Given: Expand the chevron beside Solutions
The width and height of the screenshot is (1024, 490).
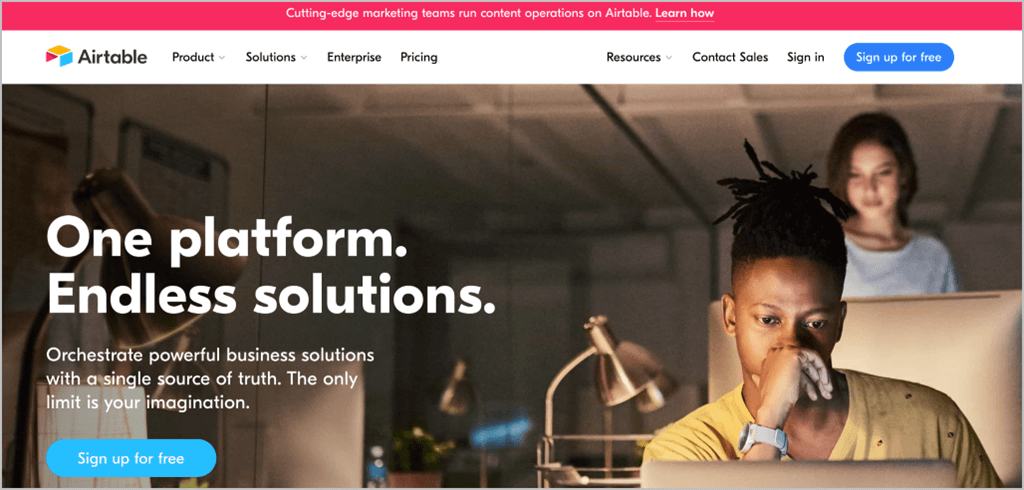Looking at the screenshot, I should [304, 57].
